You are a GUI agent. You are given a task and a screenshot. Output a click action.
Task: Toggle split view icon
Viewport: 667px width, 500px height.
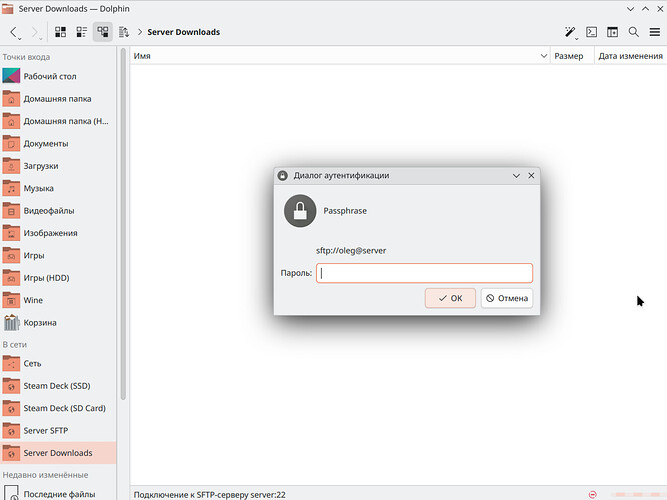(613, 32)
